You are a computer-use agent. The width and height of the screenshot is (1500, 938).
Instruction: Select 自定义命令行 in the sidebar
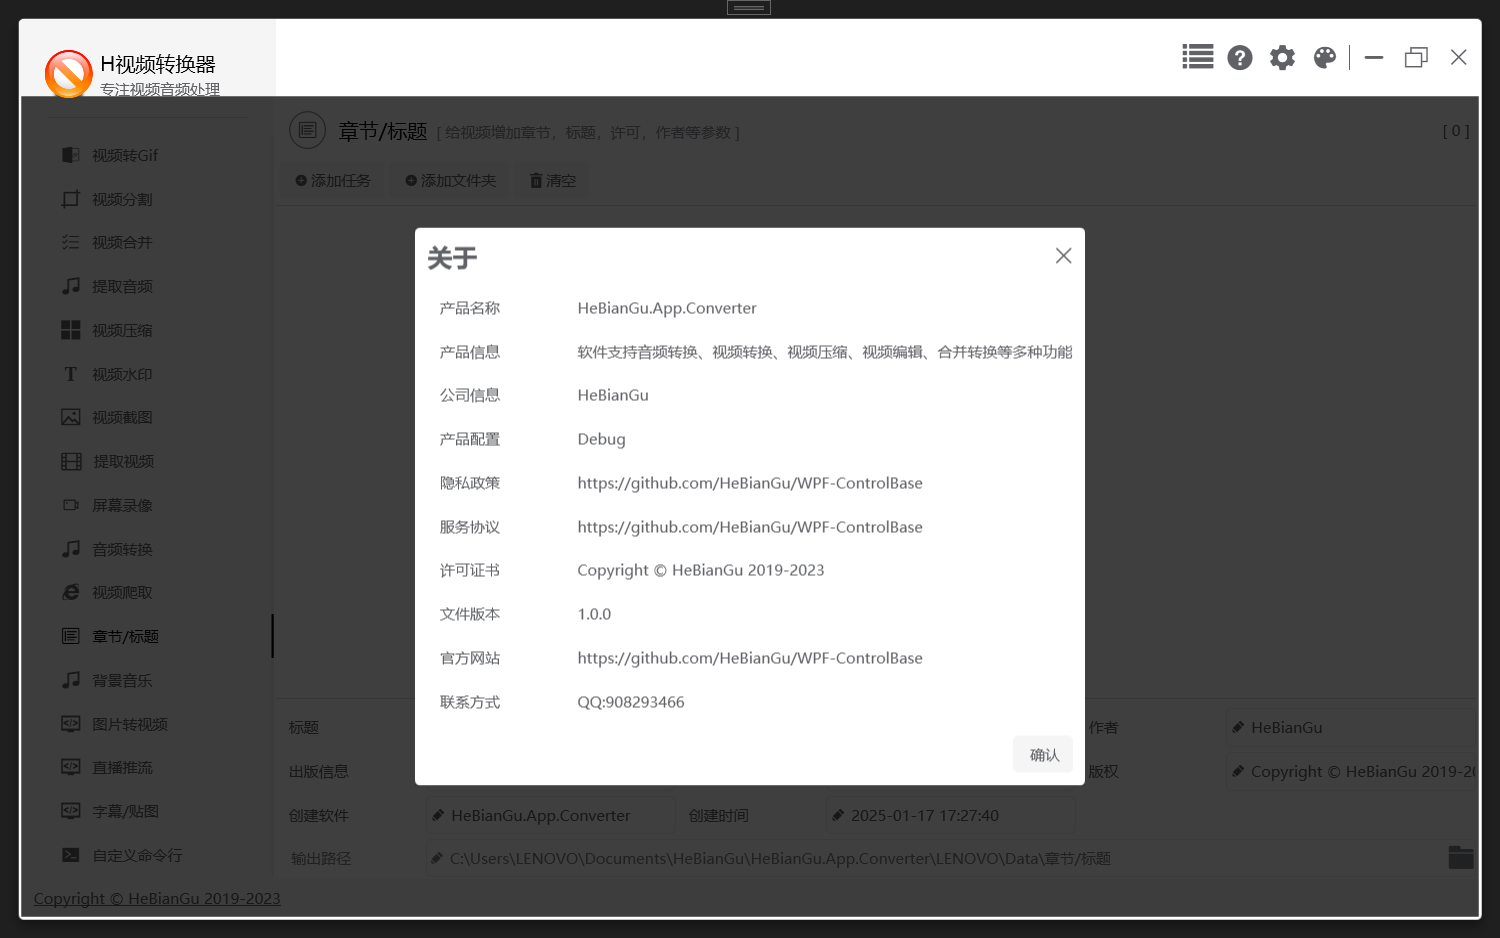(148, 855)
